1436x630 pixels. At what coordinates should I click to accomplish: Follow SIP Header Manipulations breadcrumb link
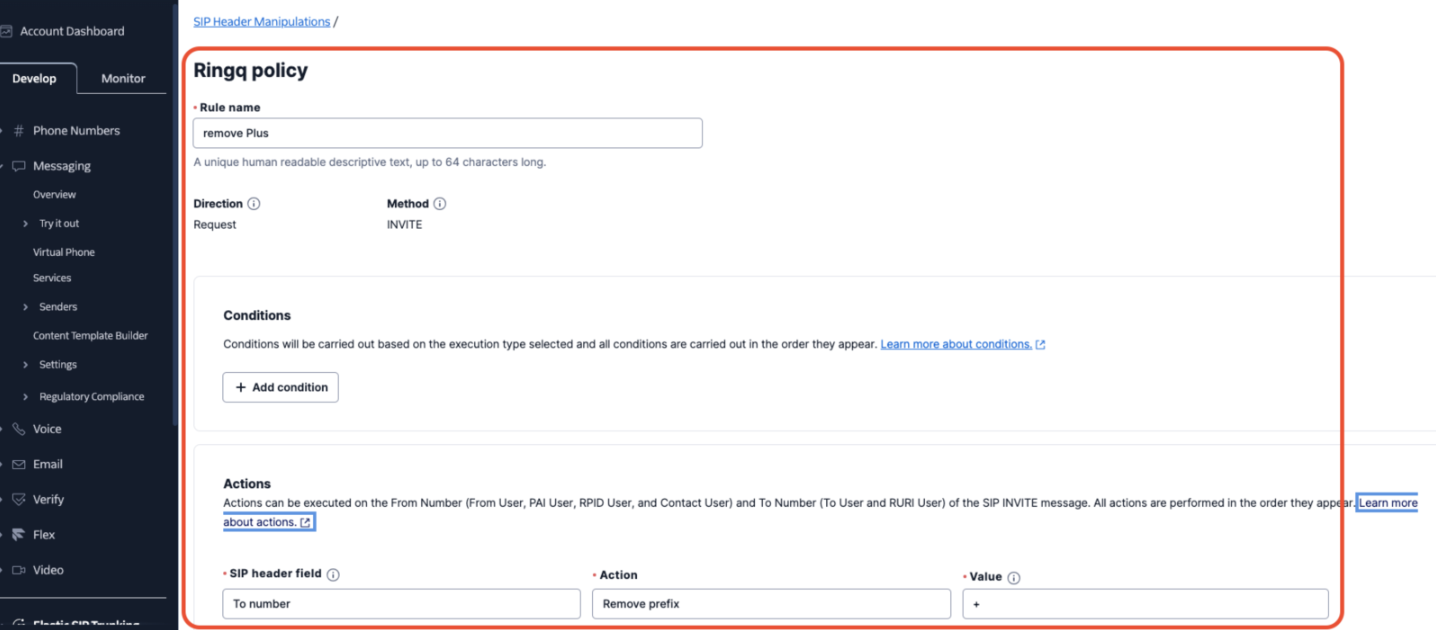262,21
